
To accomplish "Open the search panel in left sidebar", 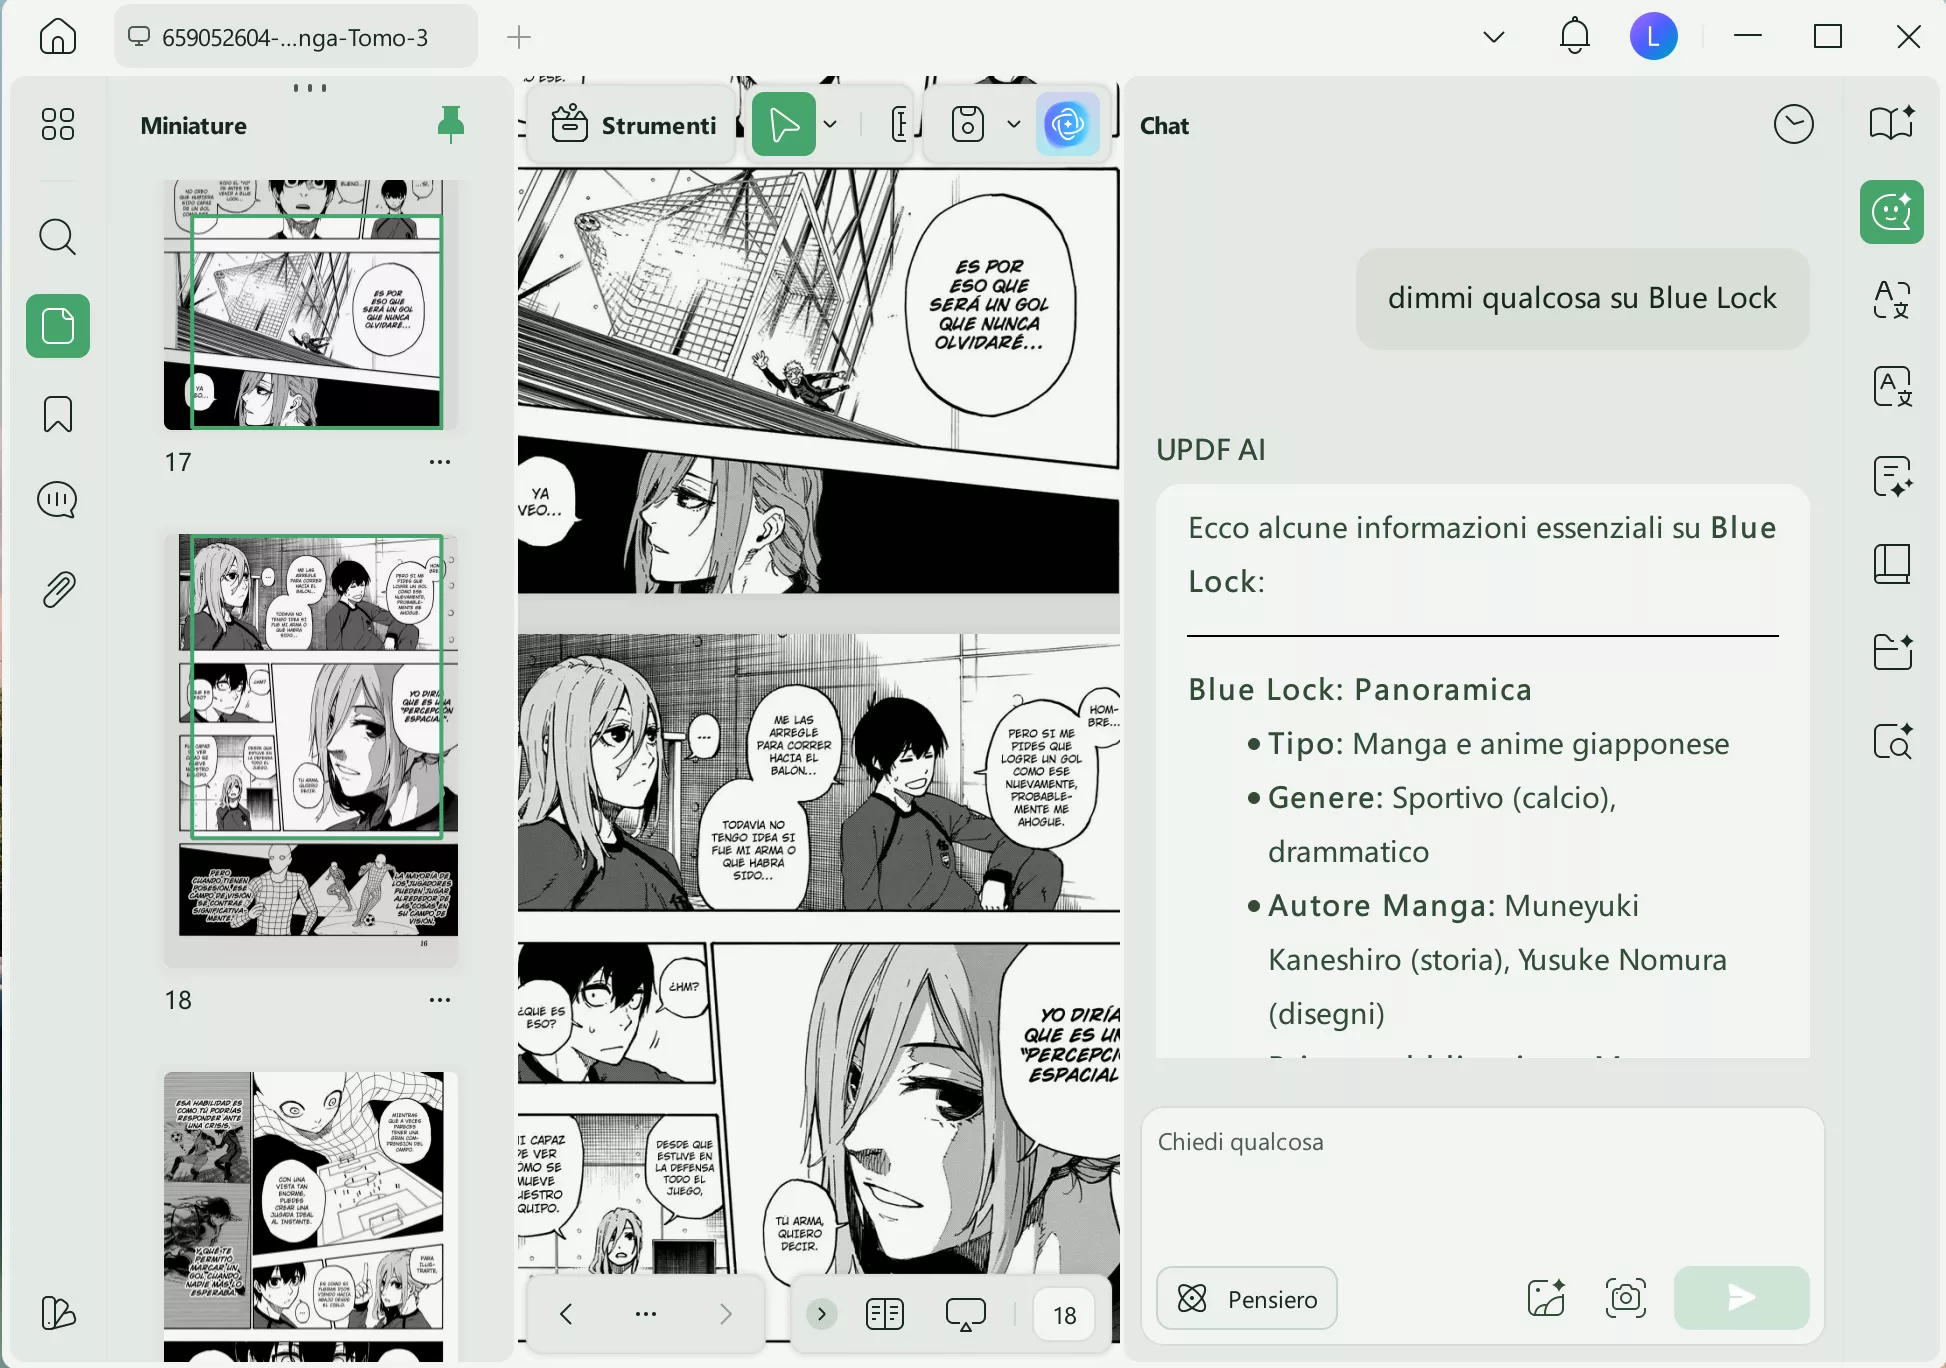I will [57, 237].
